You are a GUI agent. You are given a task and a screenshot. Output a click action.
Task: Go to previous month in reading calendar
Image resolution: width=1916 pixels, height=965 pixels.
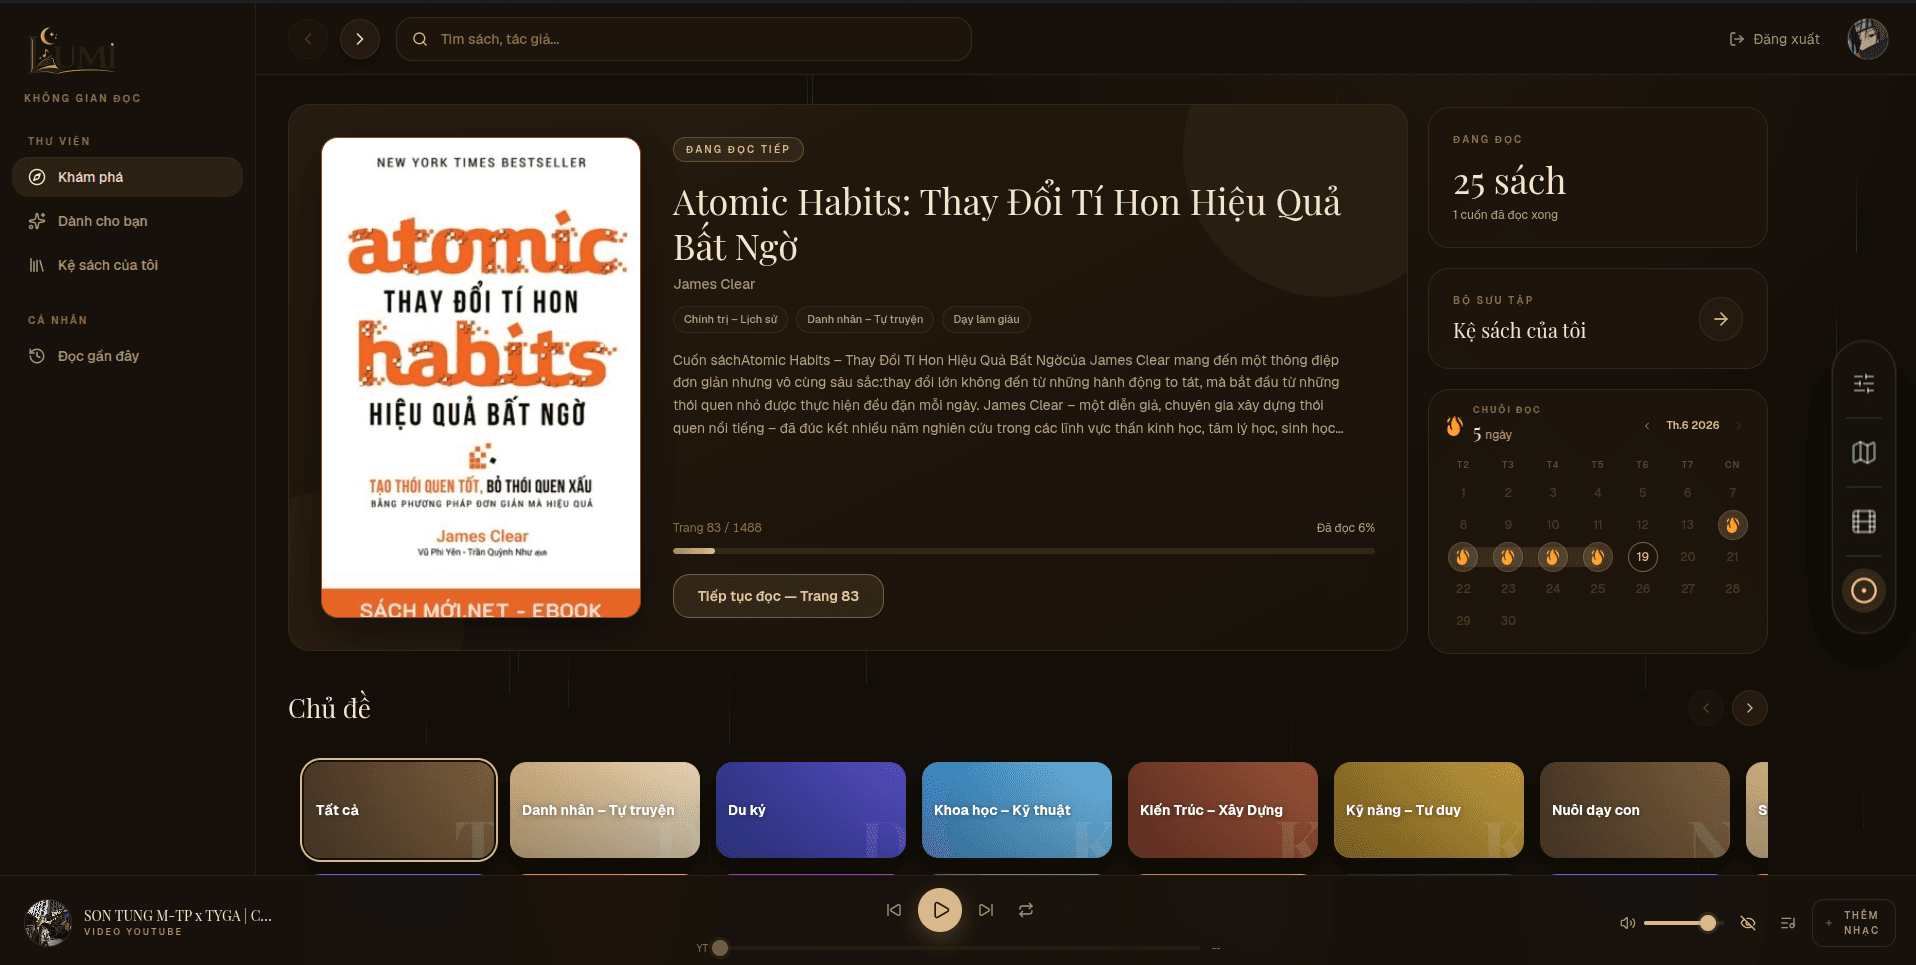click(1647, 426)
